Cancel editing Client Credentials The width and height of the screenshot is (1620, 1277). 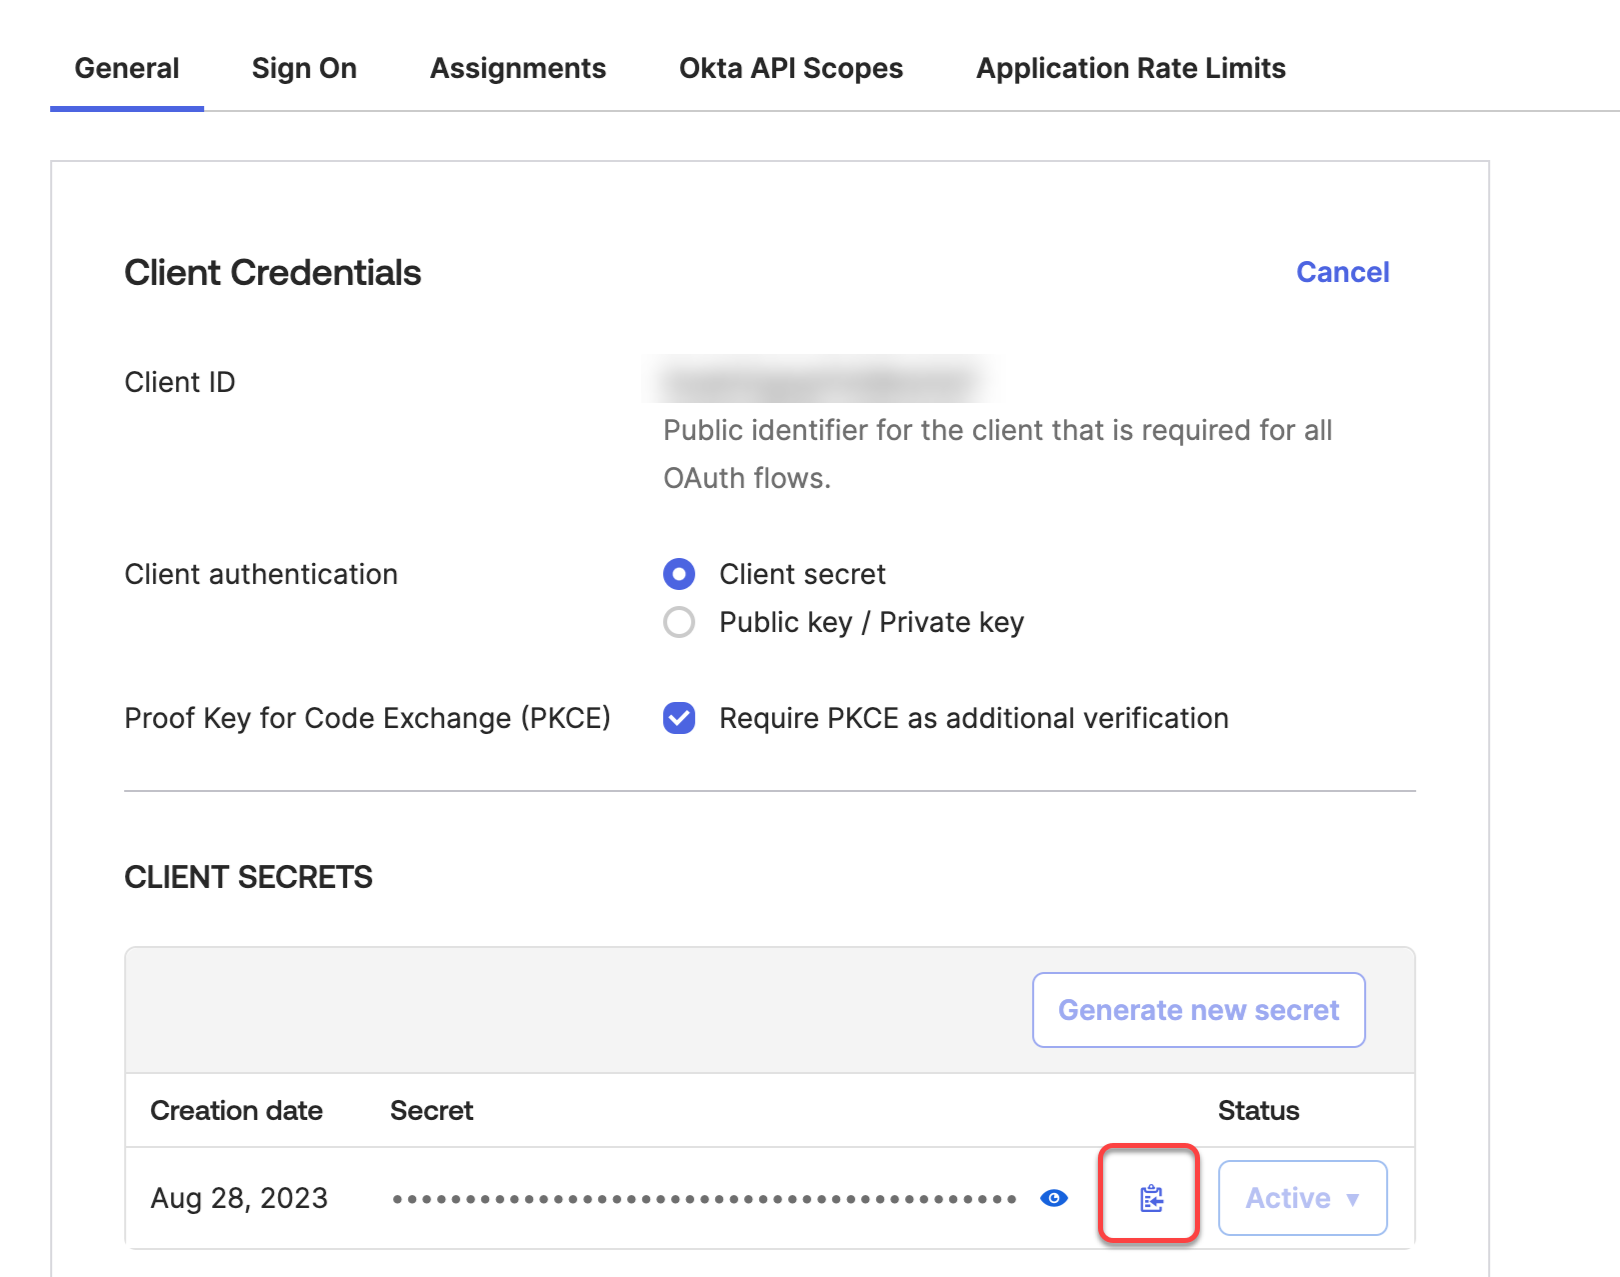[1342, 272]
